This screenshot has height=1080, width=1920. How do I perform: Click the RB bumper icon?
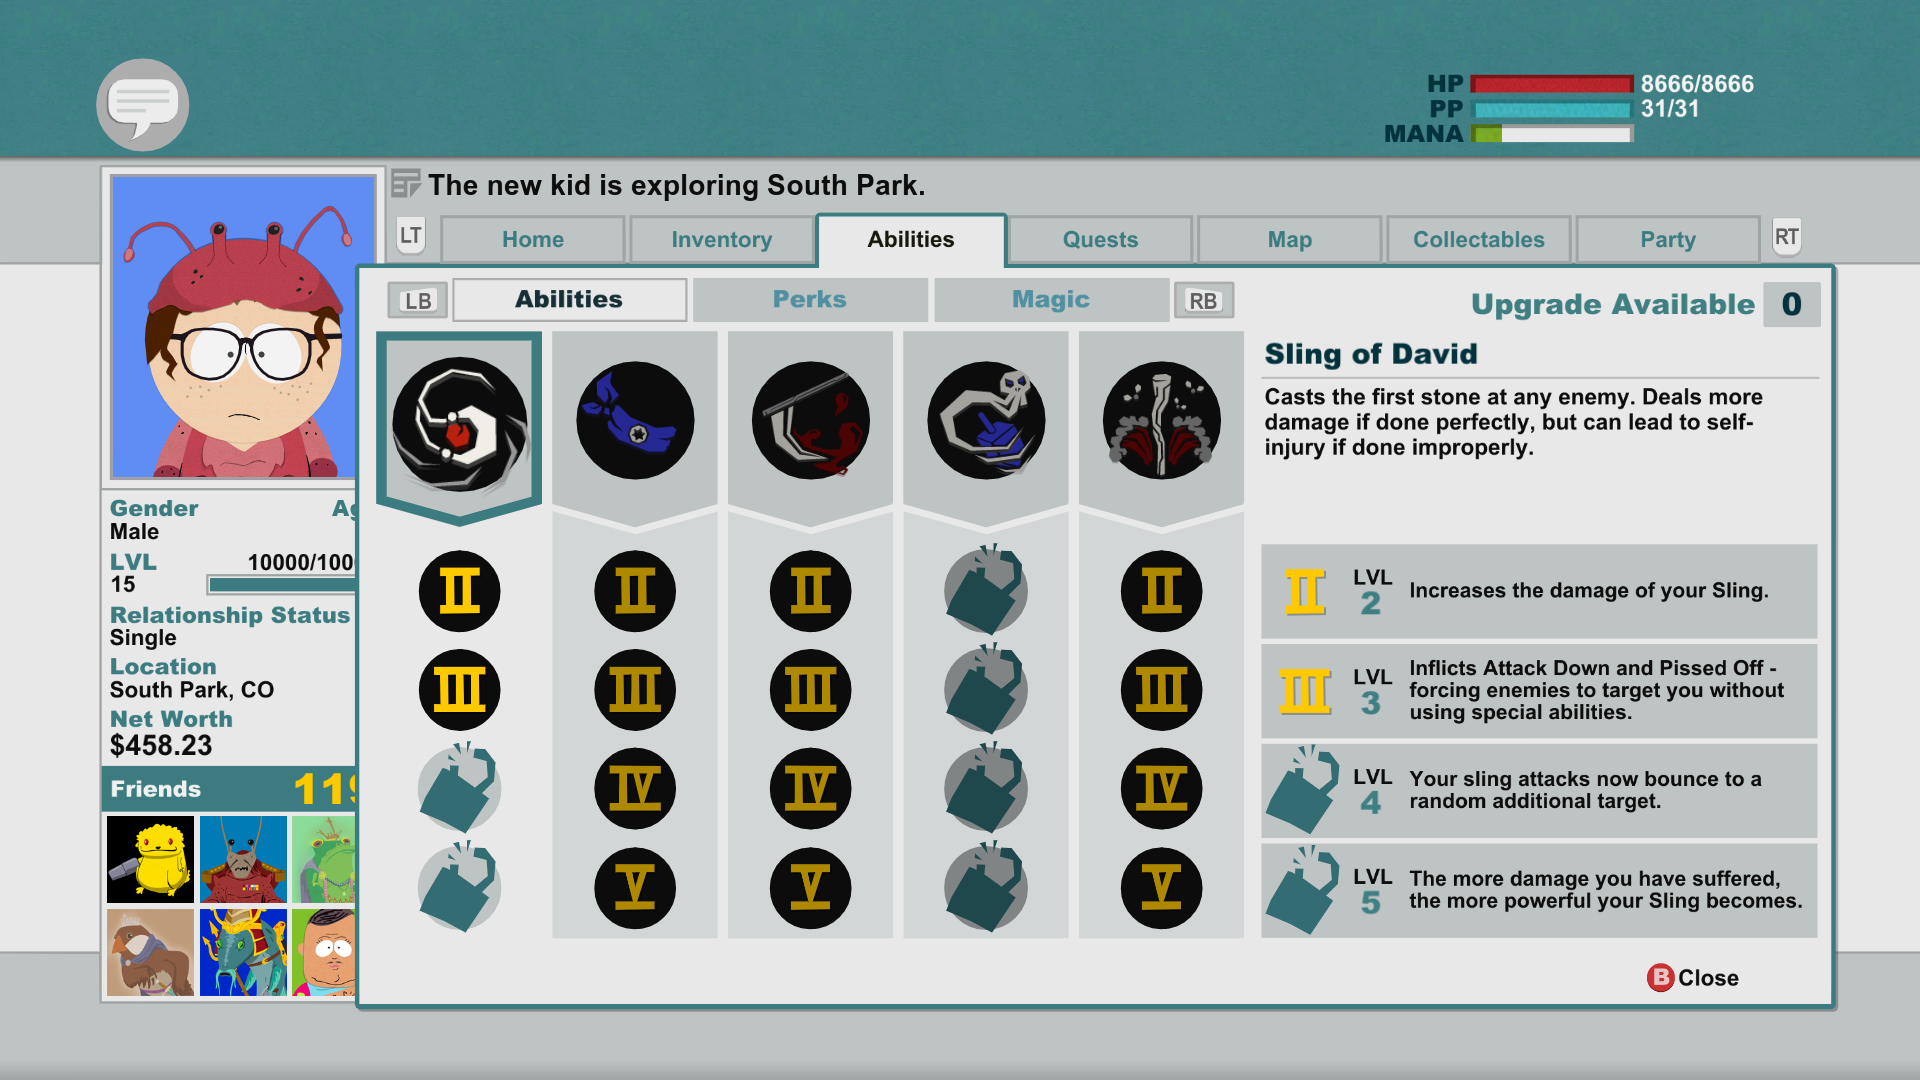click(x=1203, y=300)
